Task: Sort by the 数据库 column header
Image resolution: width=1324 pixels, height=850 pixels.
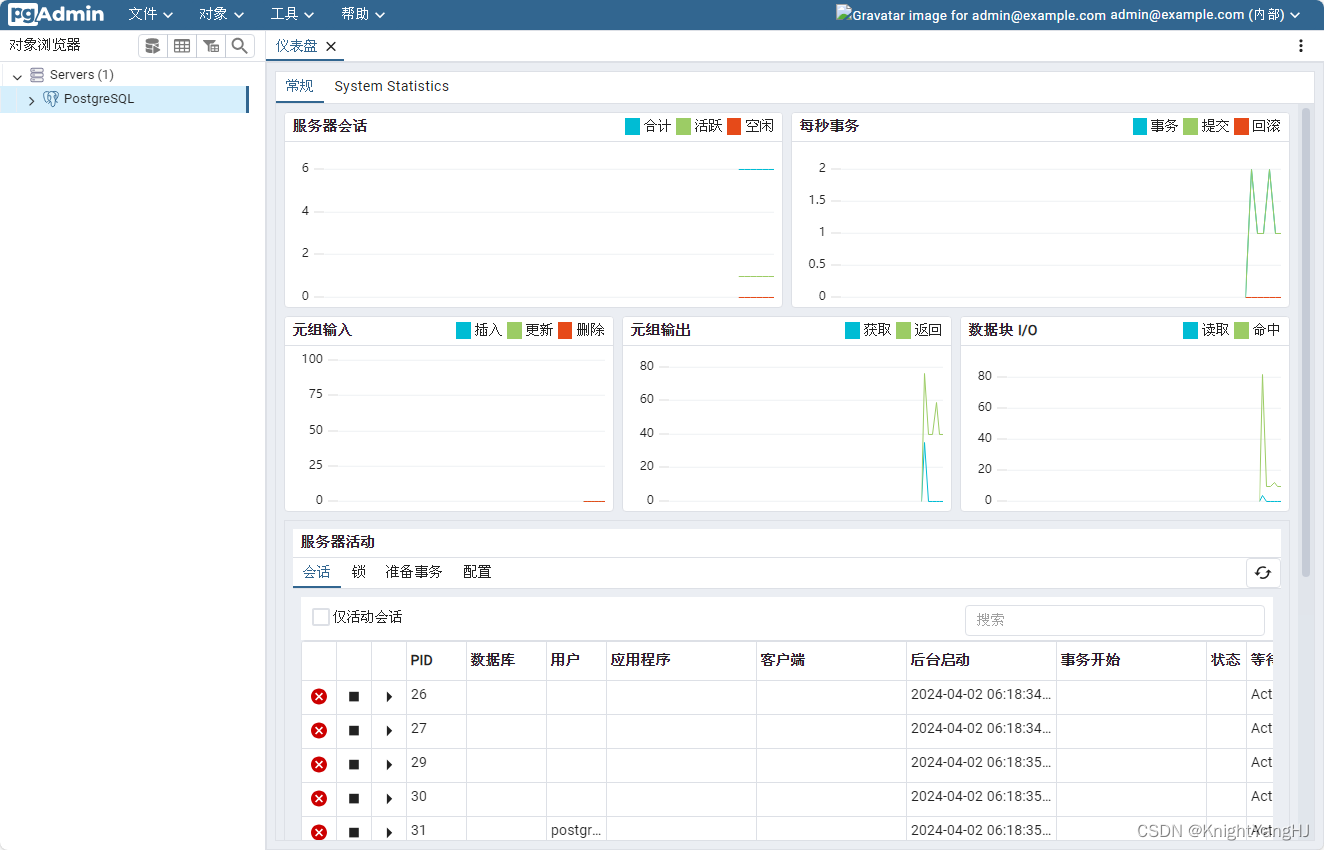Action: pos(506,660)
